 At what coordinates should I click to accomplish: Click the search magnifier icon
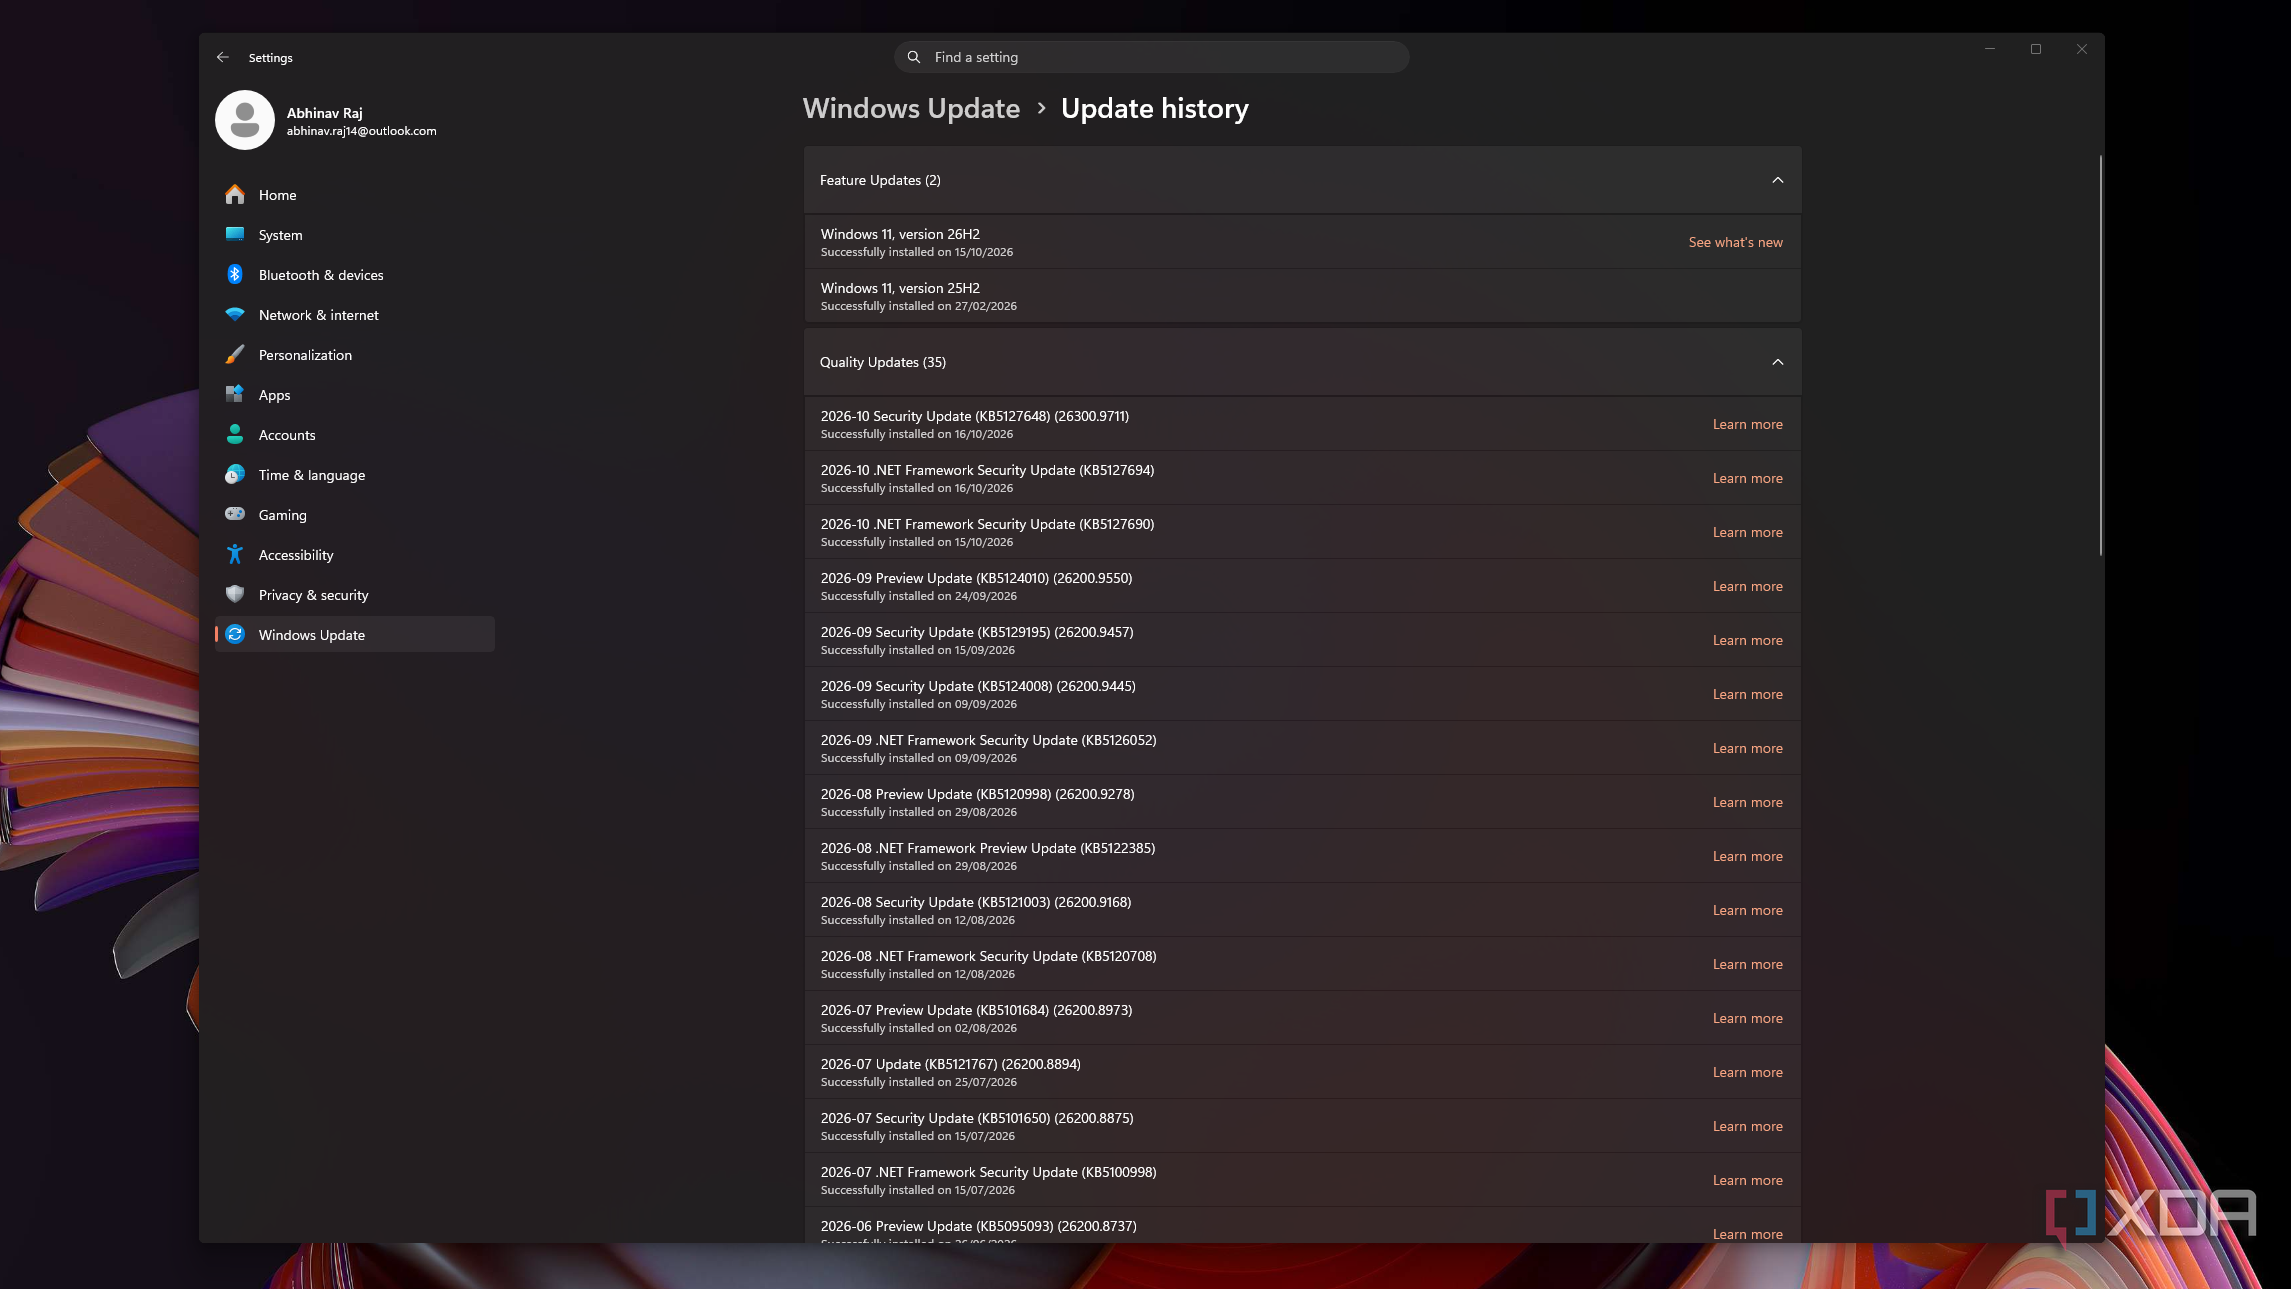[913, 57]
